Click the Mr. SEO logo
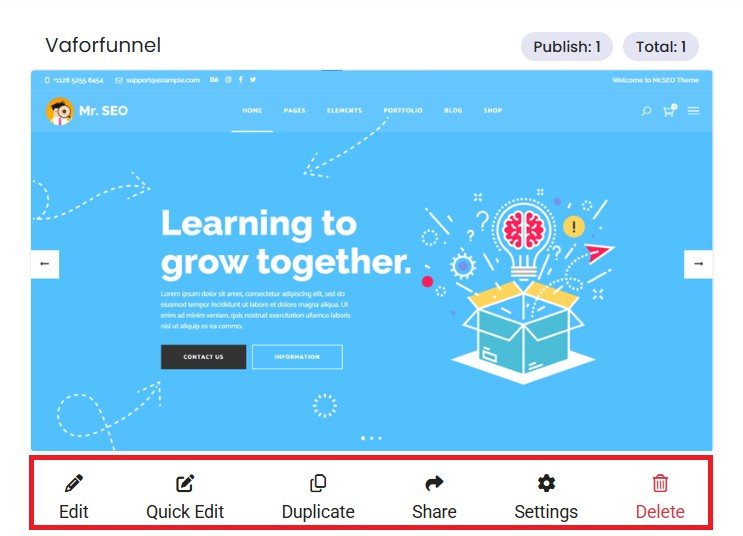The image size is (743, 536). pyautogui.click(x=87, y=111)
